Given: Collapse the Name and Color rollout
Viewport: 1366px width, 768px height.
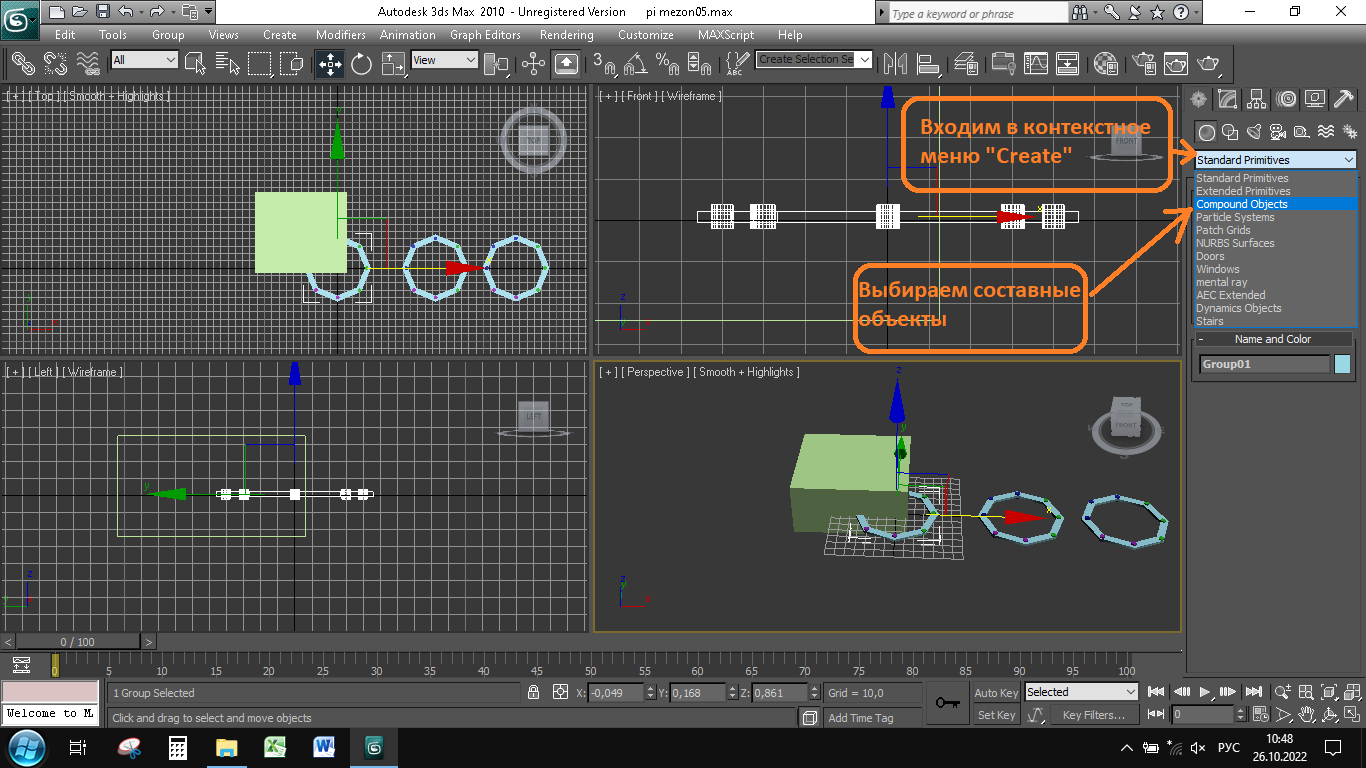Looking at the screenshot, I should tap(1272, 339).
